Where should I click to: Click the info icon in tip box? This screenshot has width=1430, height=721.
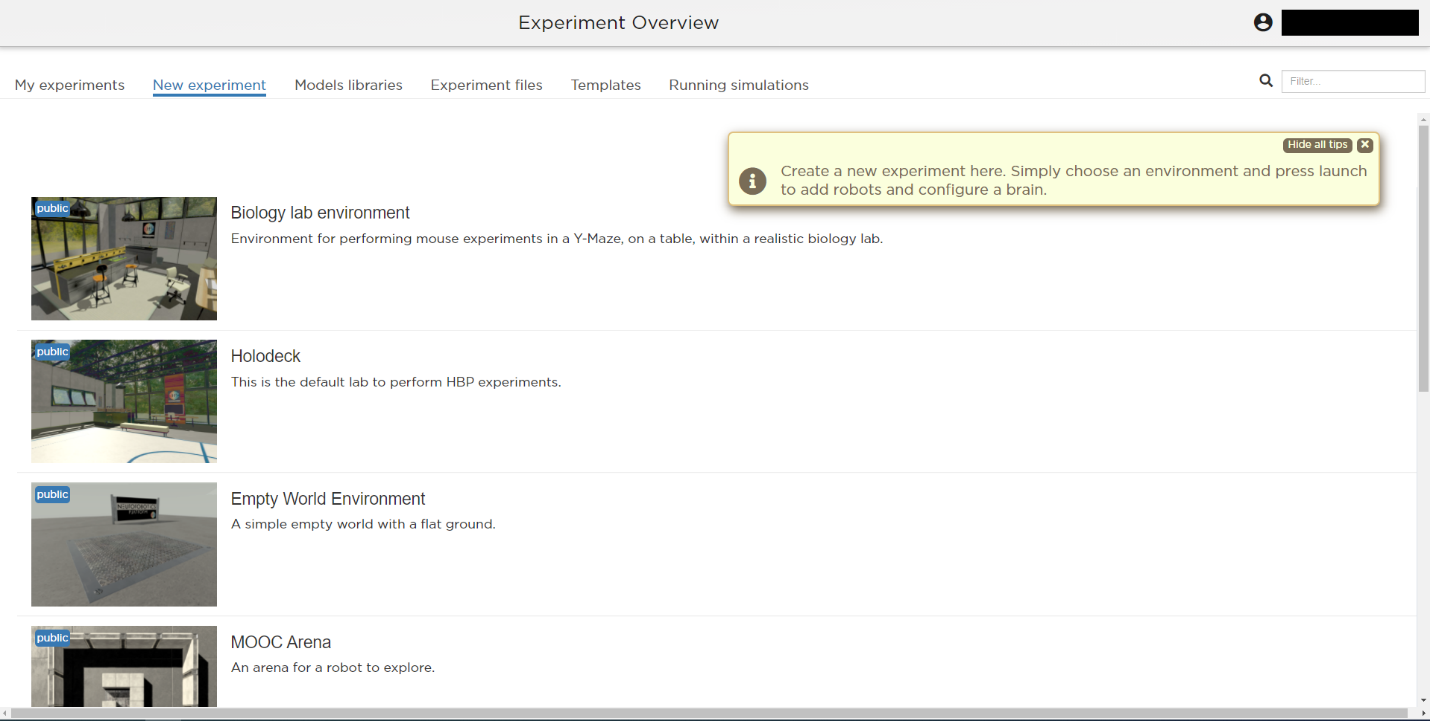(752, 180)
